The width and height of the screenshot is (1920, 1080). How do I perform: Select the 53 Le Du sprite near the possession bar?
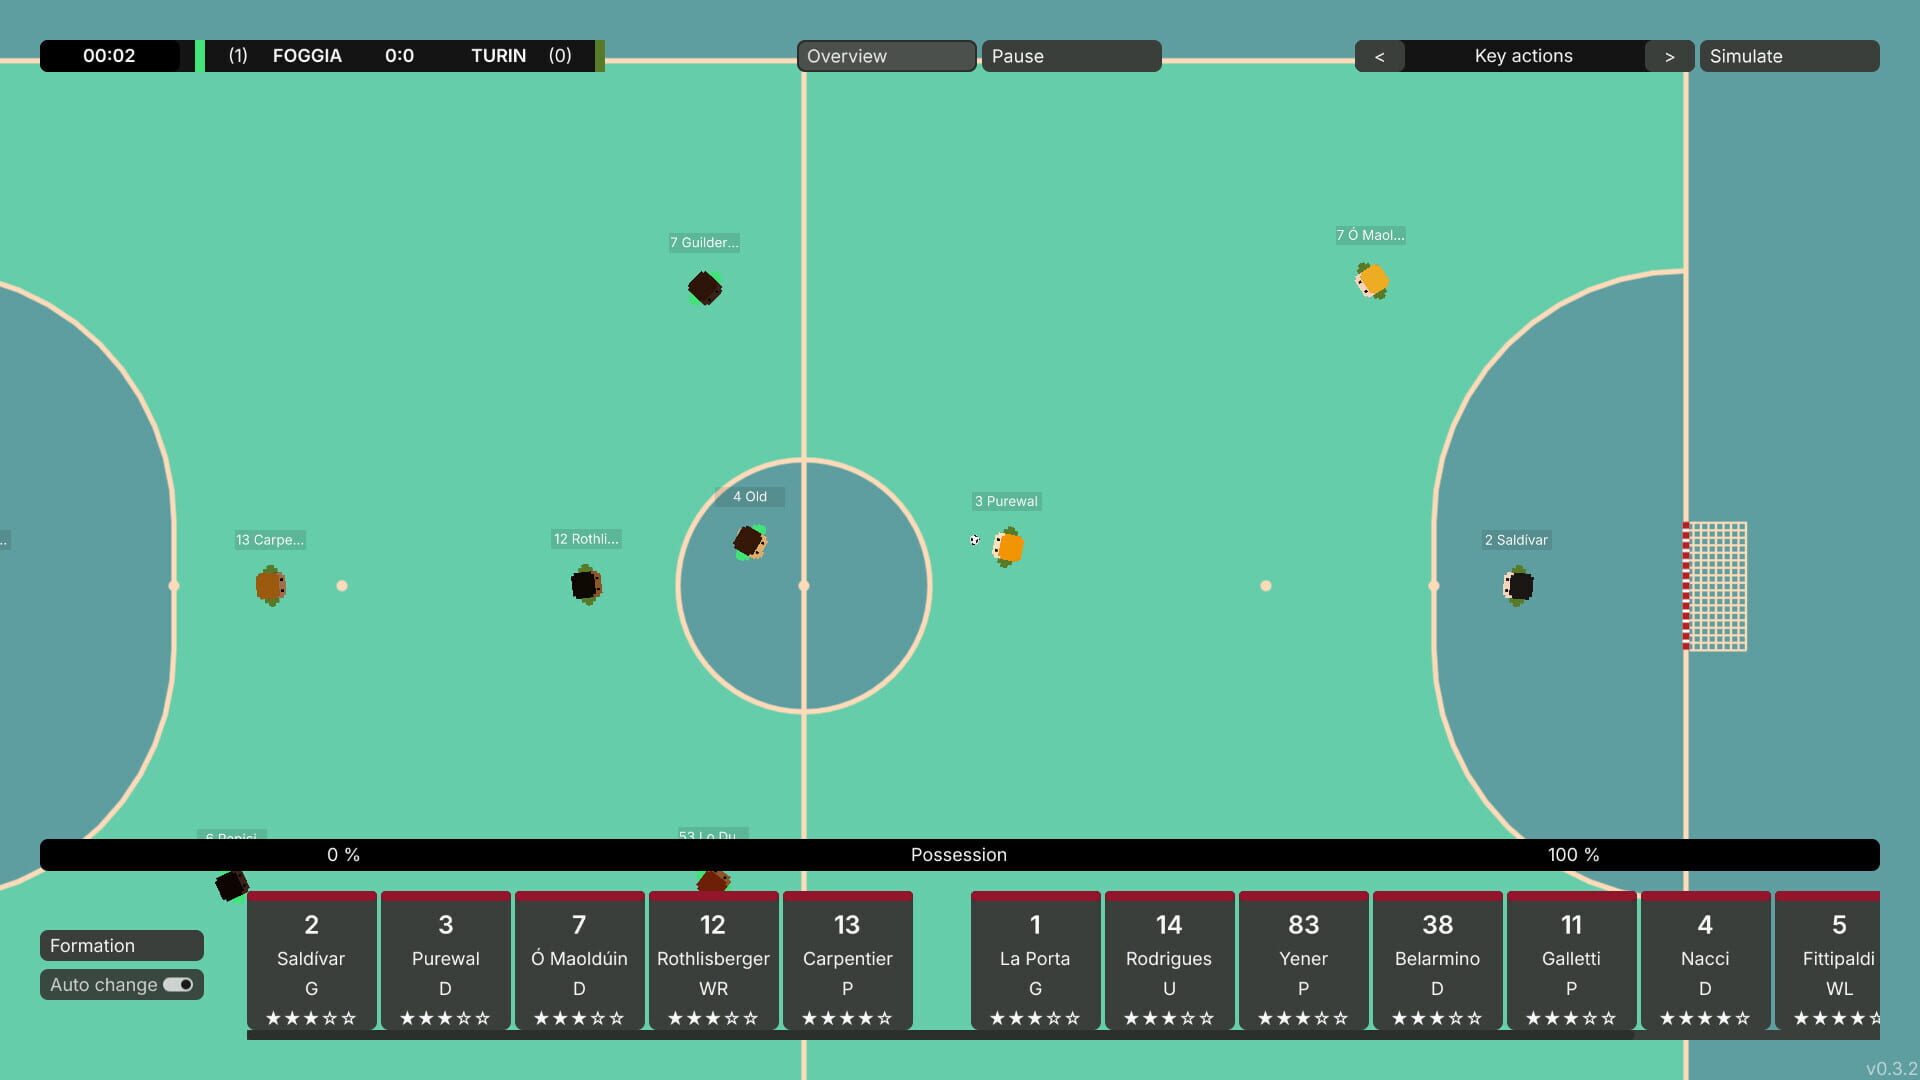(x=712, y=880)
